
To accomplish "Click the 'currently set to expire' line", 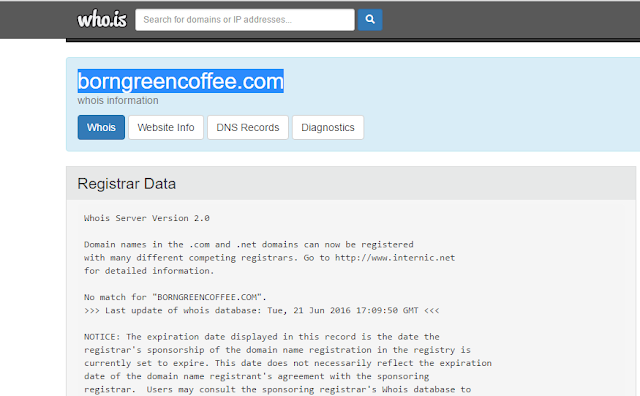I will (x=288, y=363).
